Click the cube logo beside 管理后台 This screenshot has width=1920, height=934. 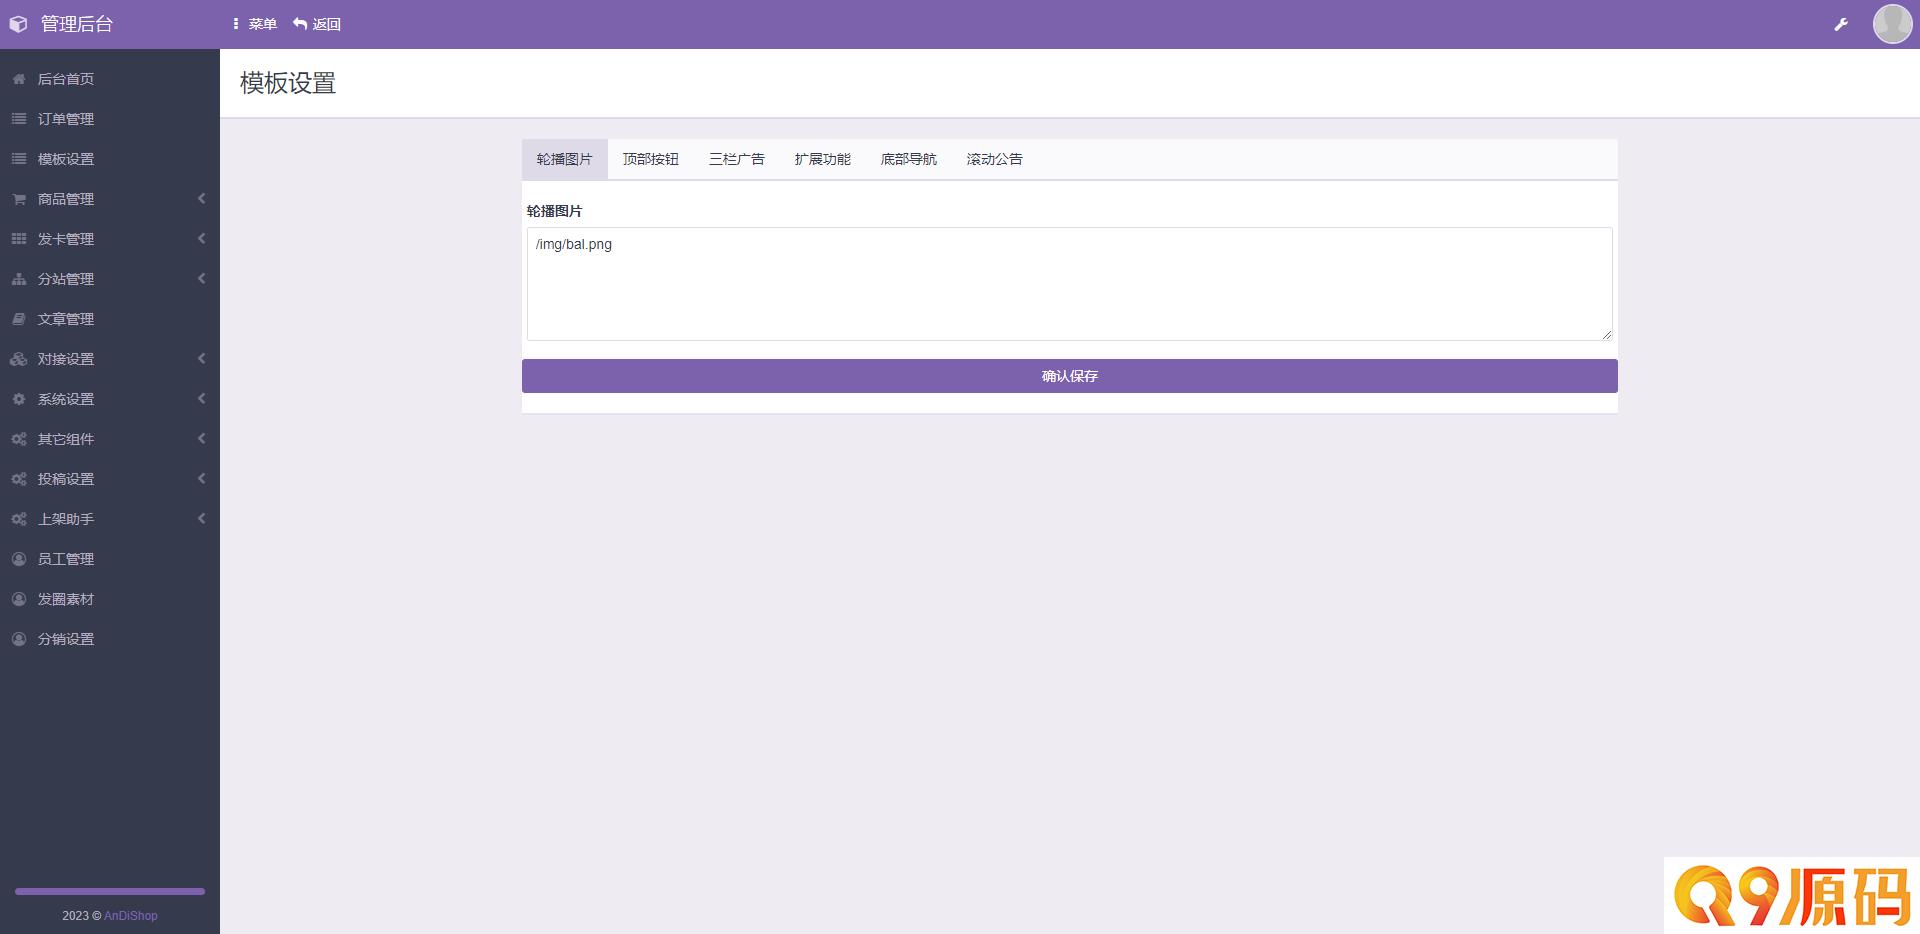[18, 24]
